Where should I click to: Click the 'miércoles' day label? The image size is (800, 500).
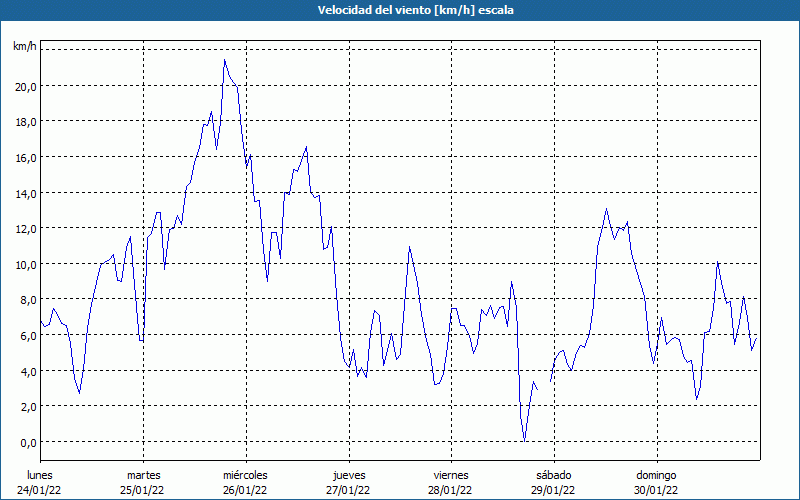coord(245,475)
